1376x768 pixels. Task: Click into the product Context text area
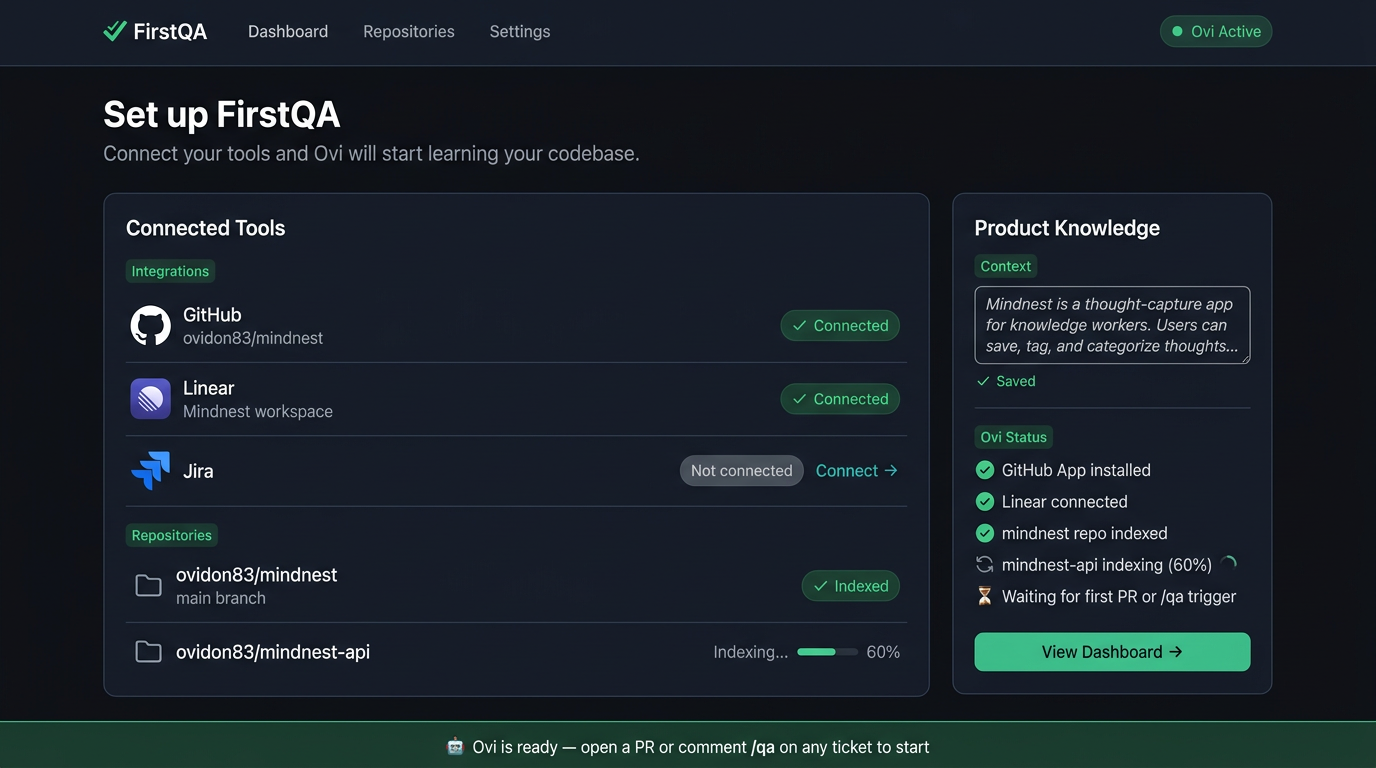(1112, 325)
